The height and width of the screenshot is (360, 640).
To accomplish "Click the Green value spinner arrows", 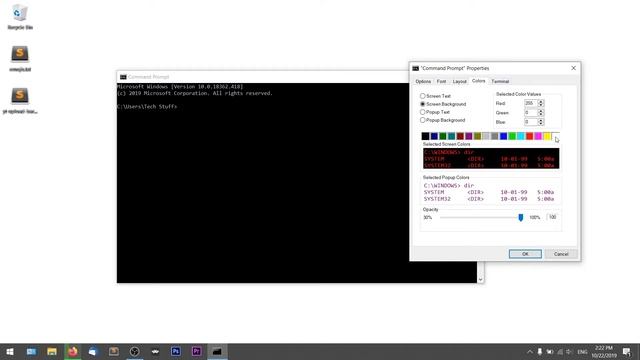I will pos(541,113).
